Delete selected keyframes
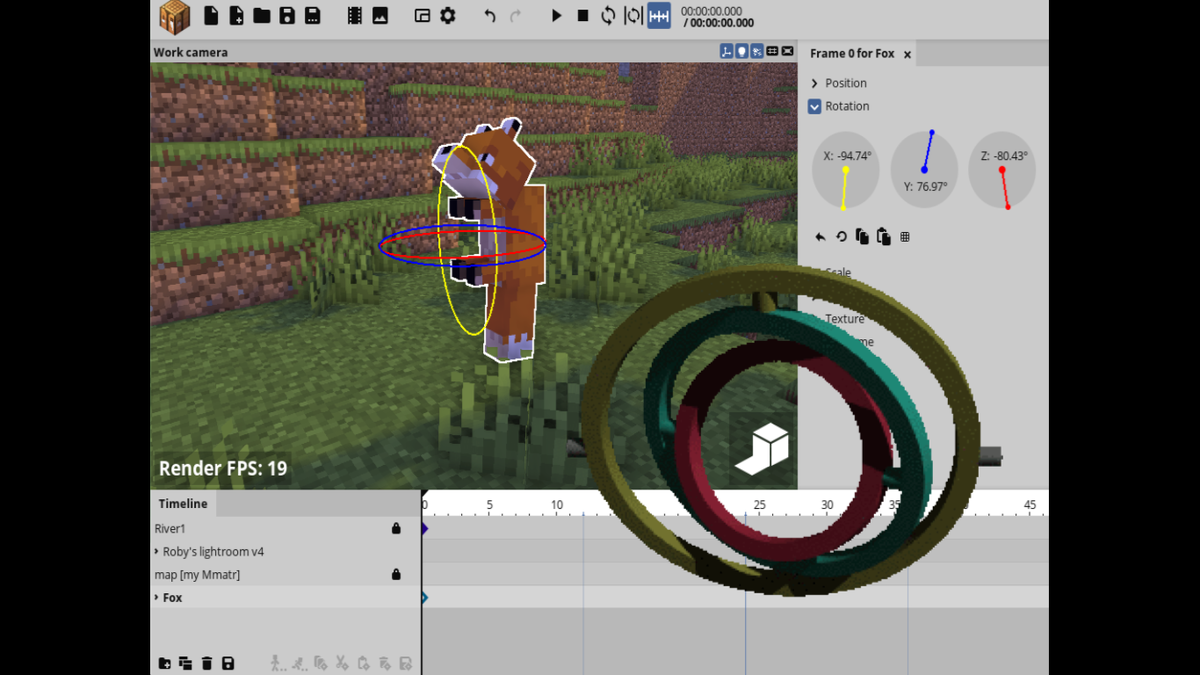This screenshot has height=675, width=1200. coord(384,663)
